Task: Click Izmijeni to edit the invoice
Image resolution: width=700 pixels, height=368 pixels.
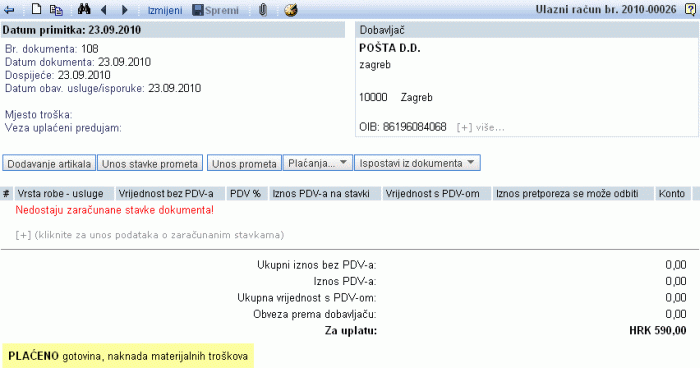Action: (x=165, y=10)
